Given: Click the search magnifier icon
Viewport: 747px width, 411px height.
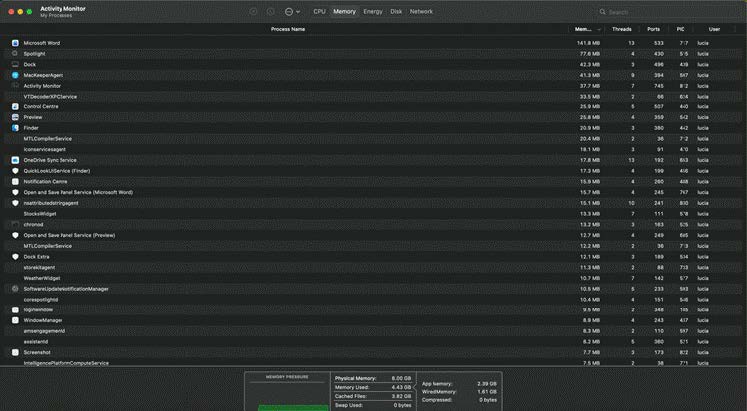Looking at the screenshot, I should [x=603, y=12].
